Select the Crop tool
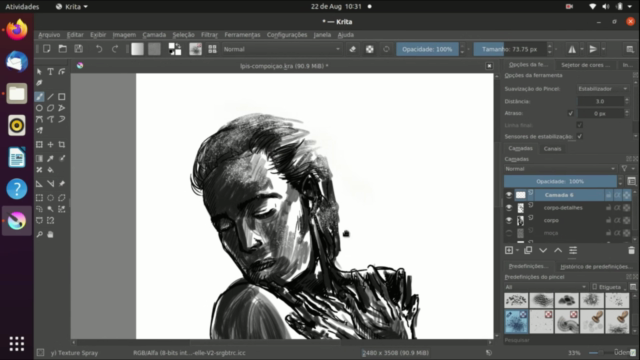Image resolution: width=640 pixels, height=360 pixels. coord(62,144)
